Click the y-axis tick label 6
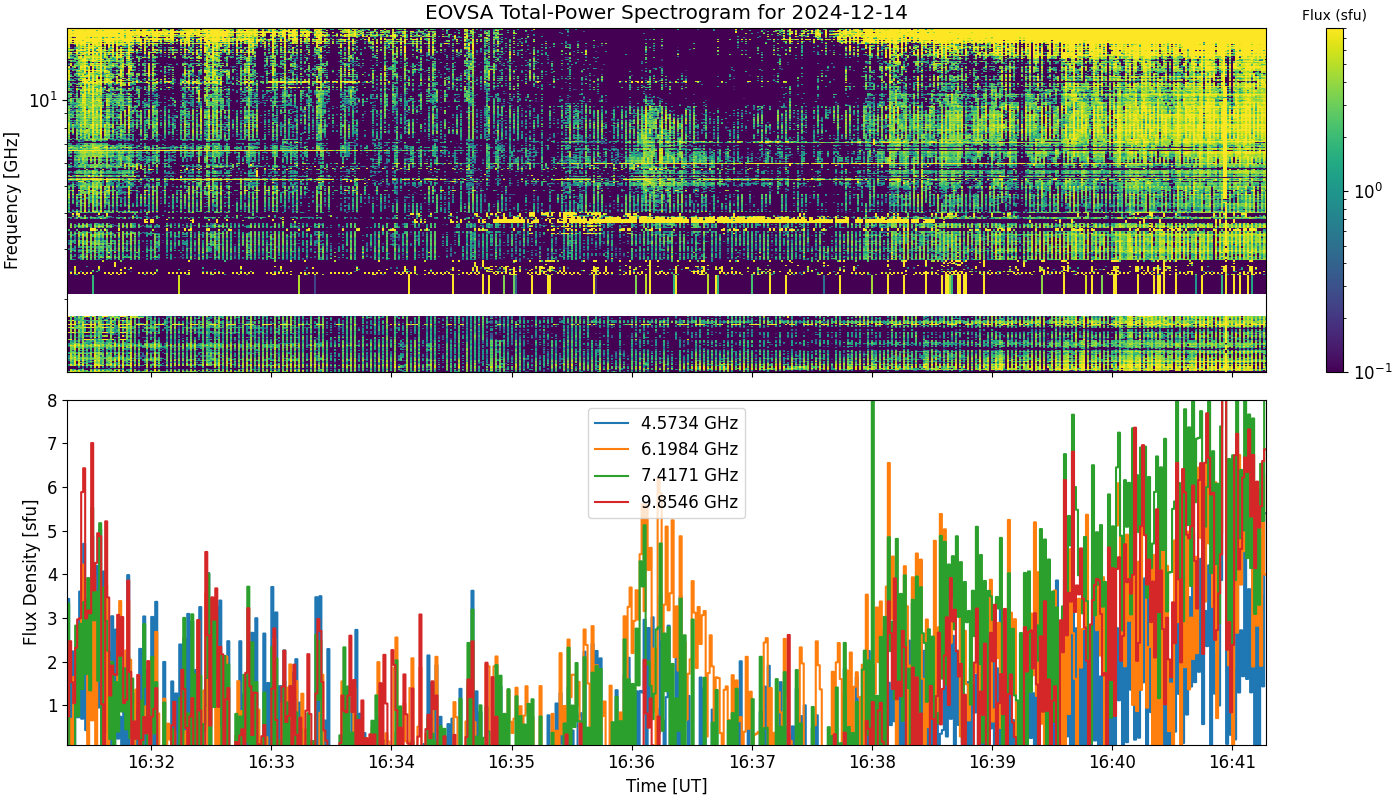1400x800 pixels. coord(54,487)
